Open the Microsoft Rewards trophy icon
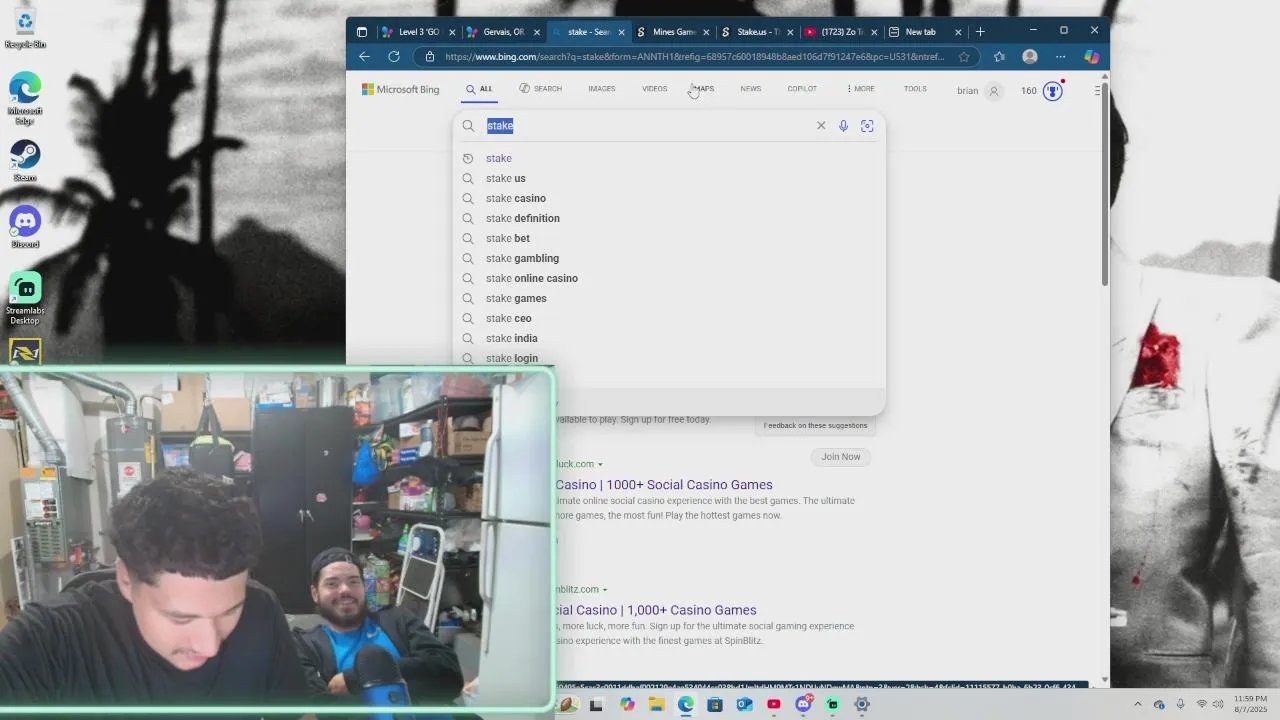This screenshot has width=1280, height=720. pyautogui.click(x=1052, y=91)
